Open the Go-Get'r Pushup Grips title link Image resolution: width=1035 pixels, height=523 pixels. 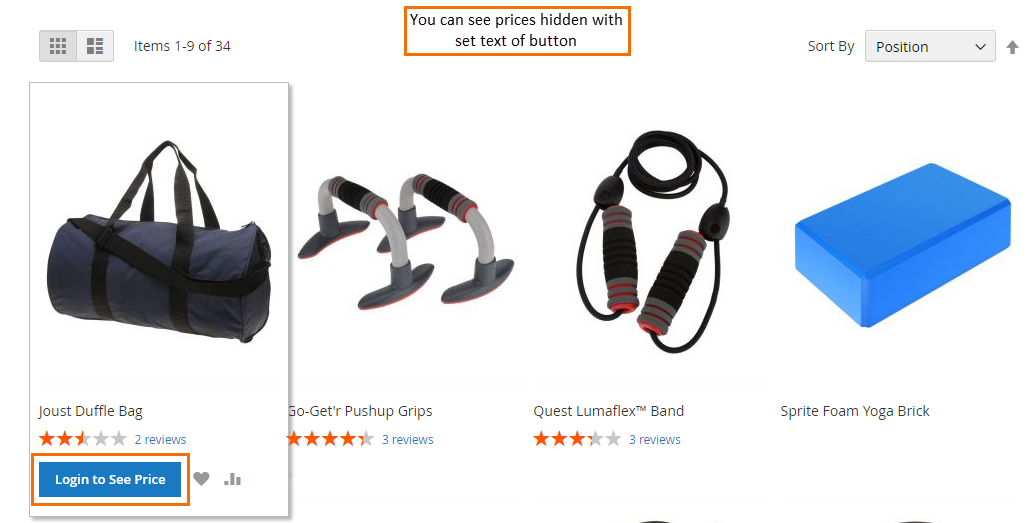(x=360, y=411)
